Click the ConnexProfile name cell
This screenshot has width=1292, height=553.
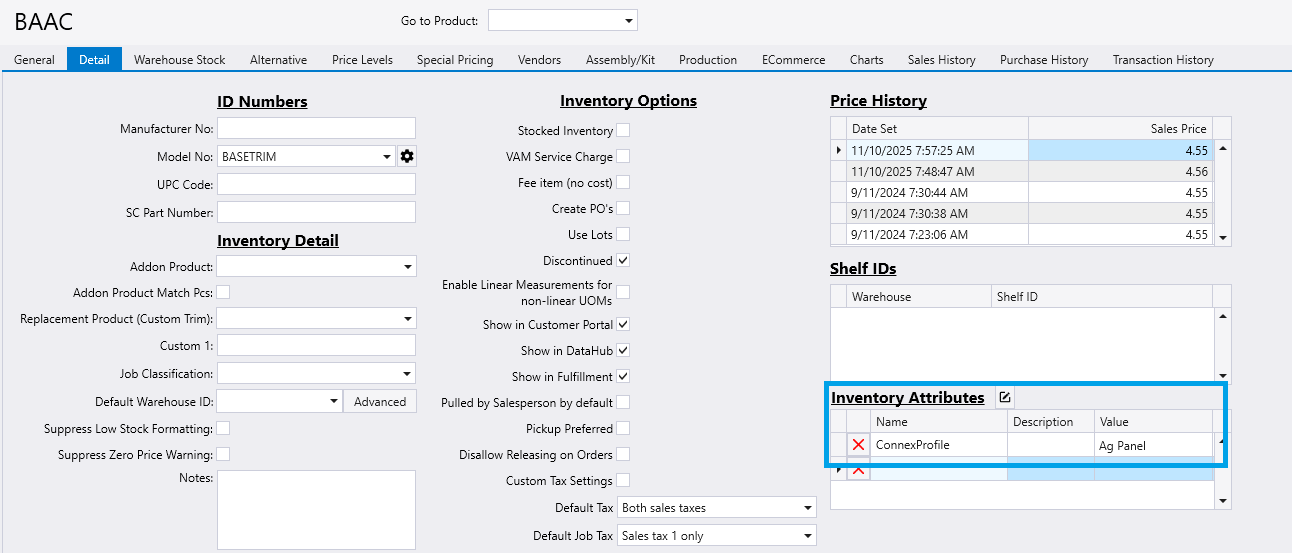click(939, 445)
